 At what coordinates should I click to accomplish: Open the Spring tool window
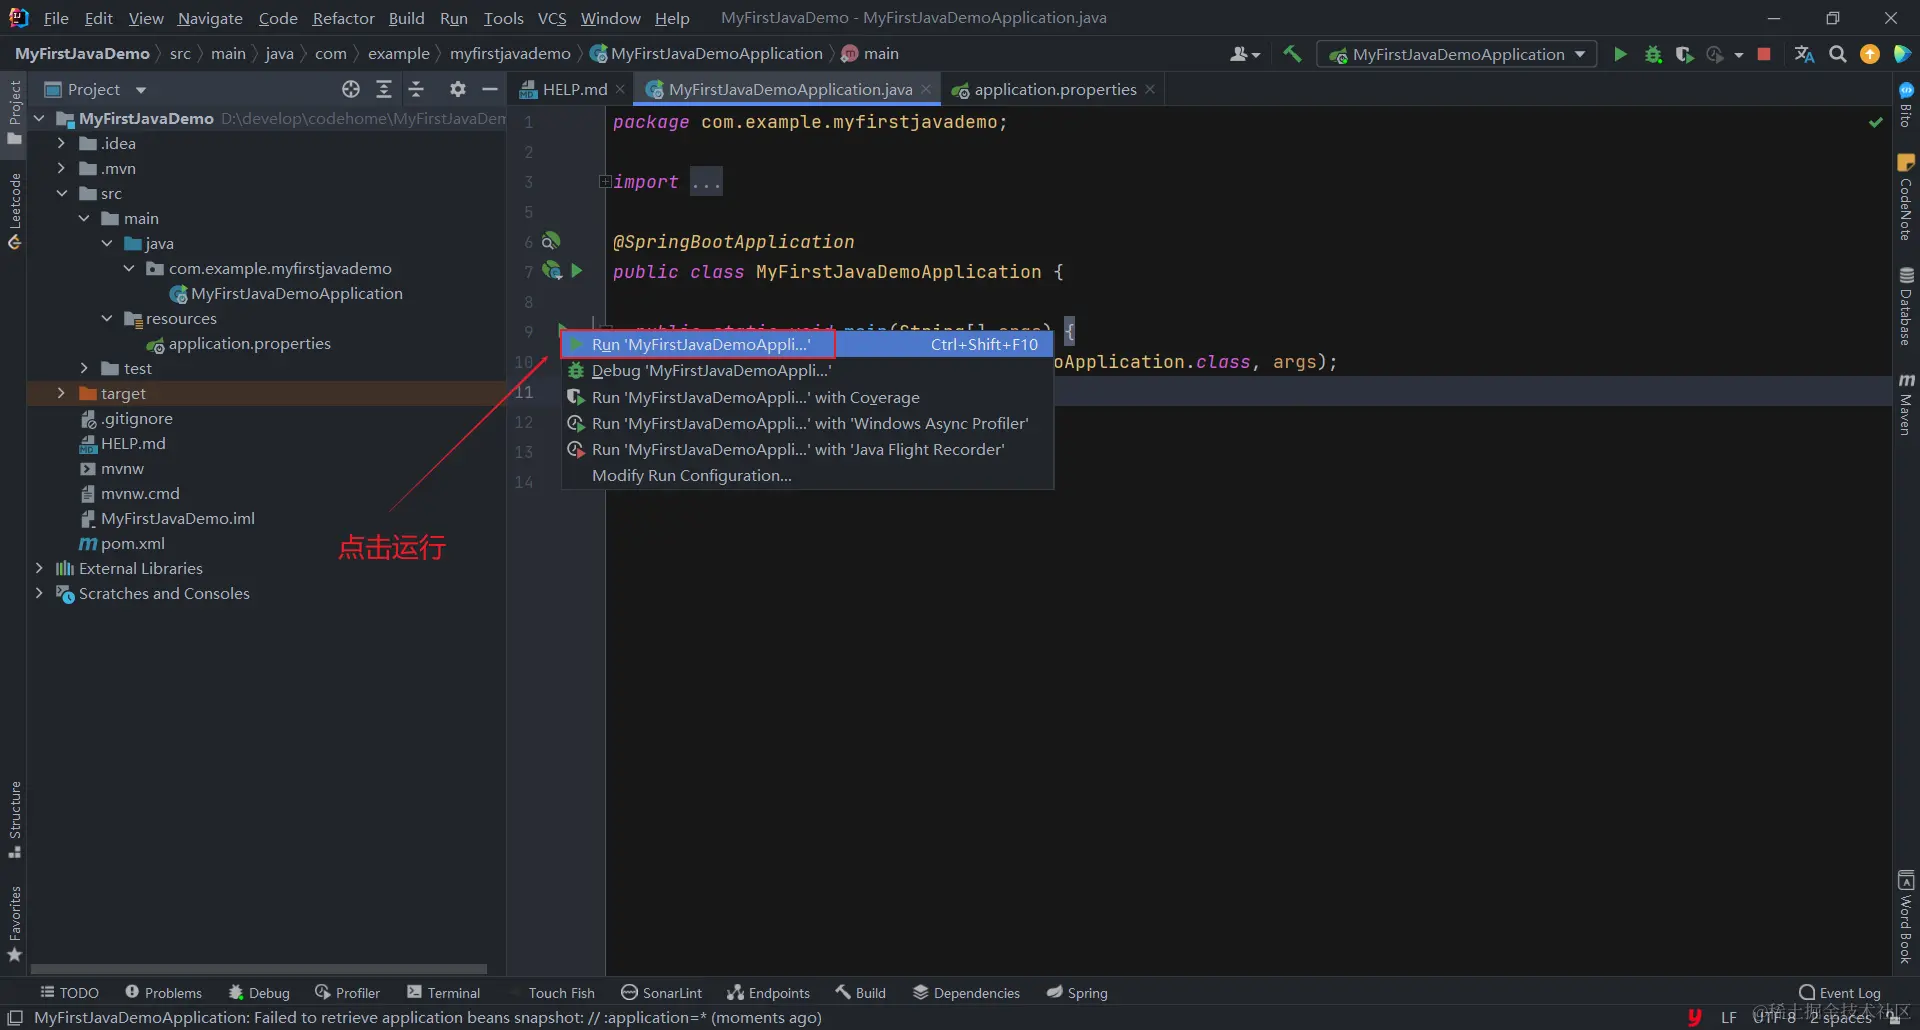pyautogui.click(x=1077, y=992)
